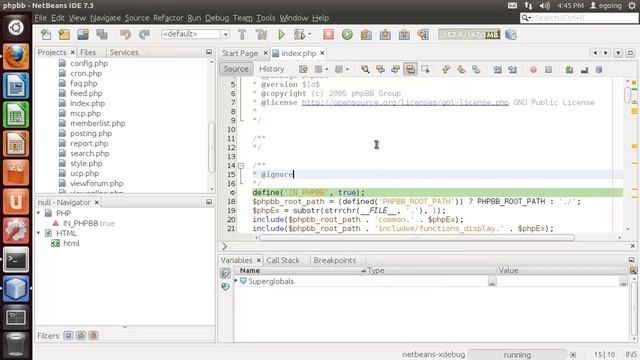Click the Build Project hammer icon
640x360 pixels.
point(242,35)
